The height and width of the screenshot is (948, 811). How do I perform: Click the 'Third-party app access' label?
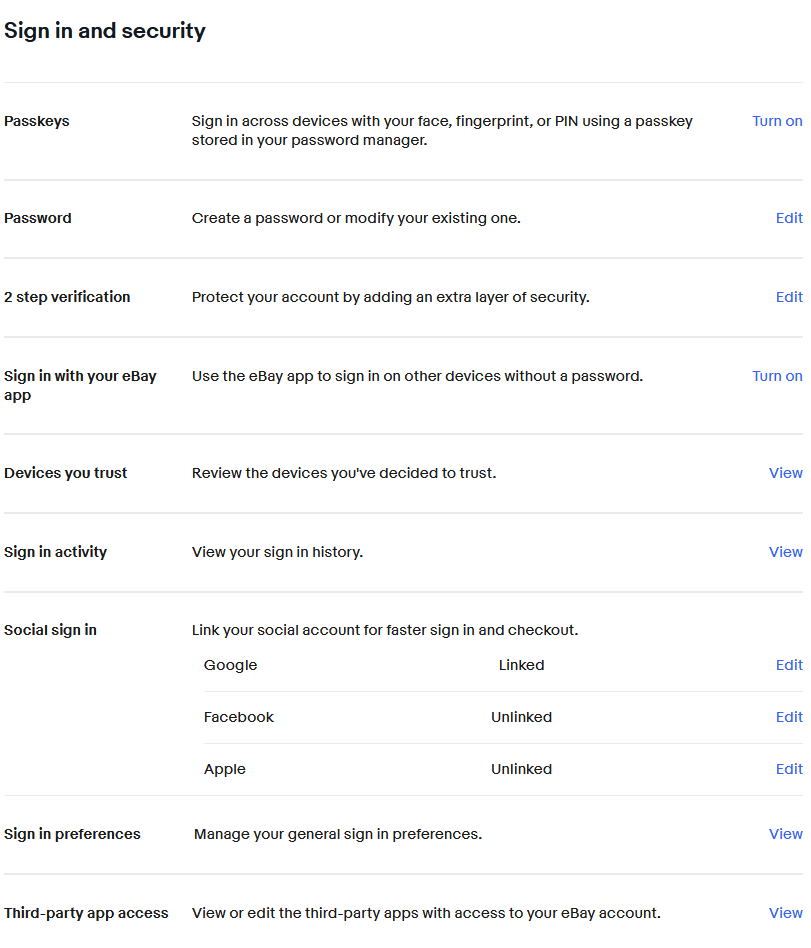pyautogui.click(x=86, y=913)
